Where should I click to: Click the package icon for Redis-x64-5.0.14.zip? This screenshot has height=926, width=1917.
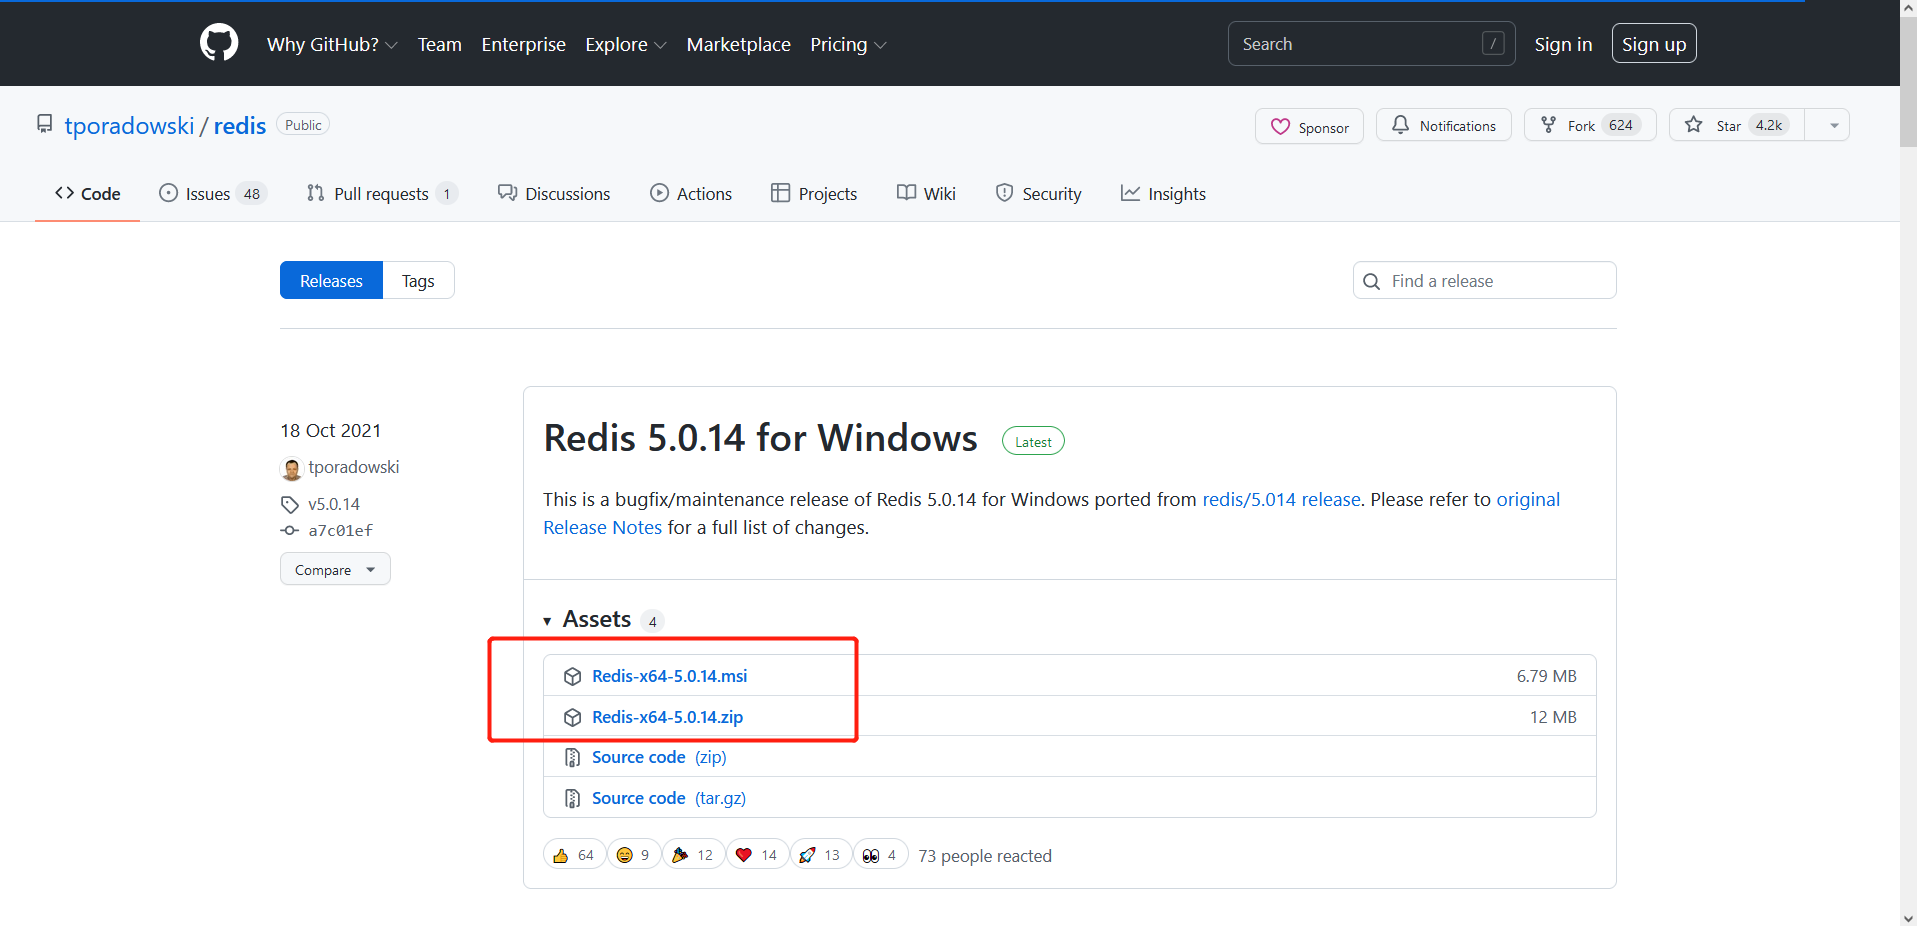(x=572, y=717)
